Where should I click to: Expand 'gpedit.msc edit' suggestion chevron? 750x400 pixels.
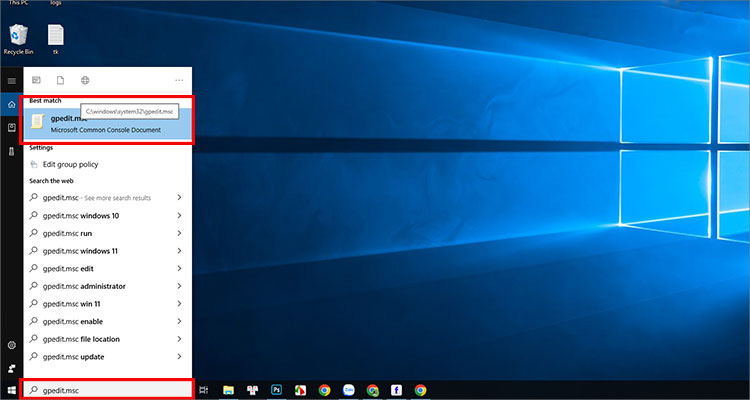click(179, 268)
